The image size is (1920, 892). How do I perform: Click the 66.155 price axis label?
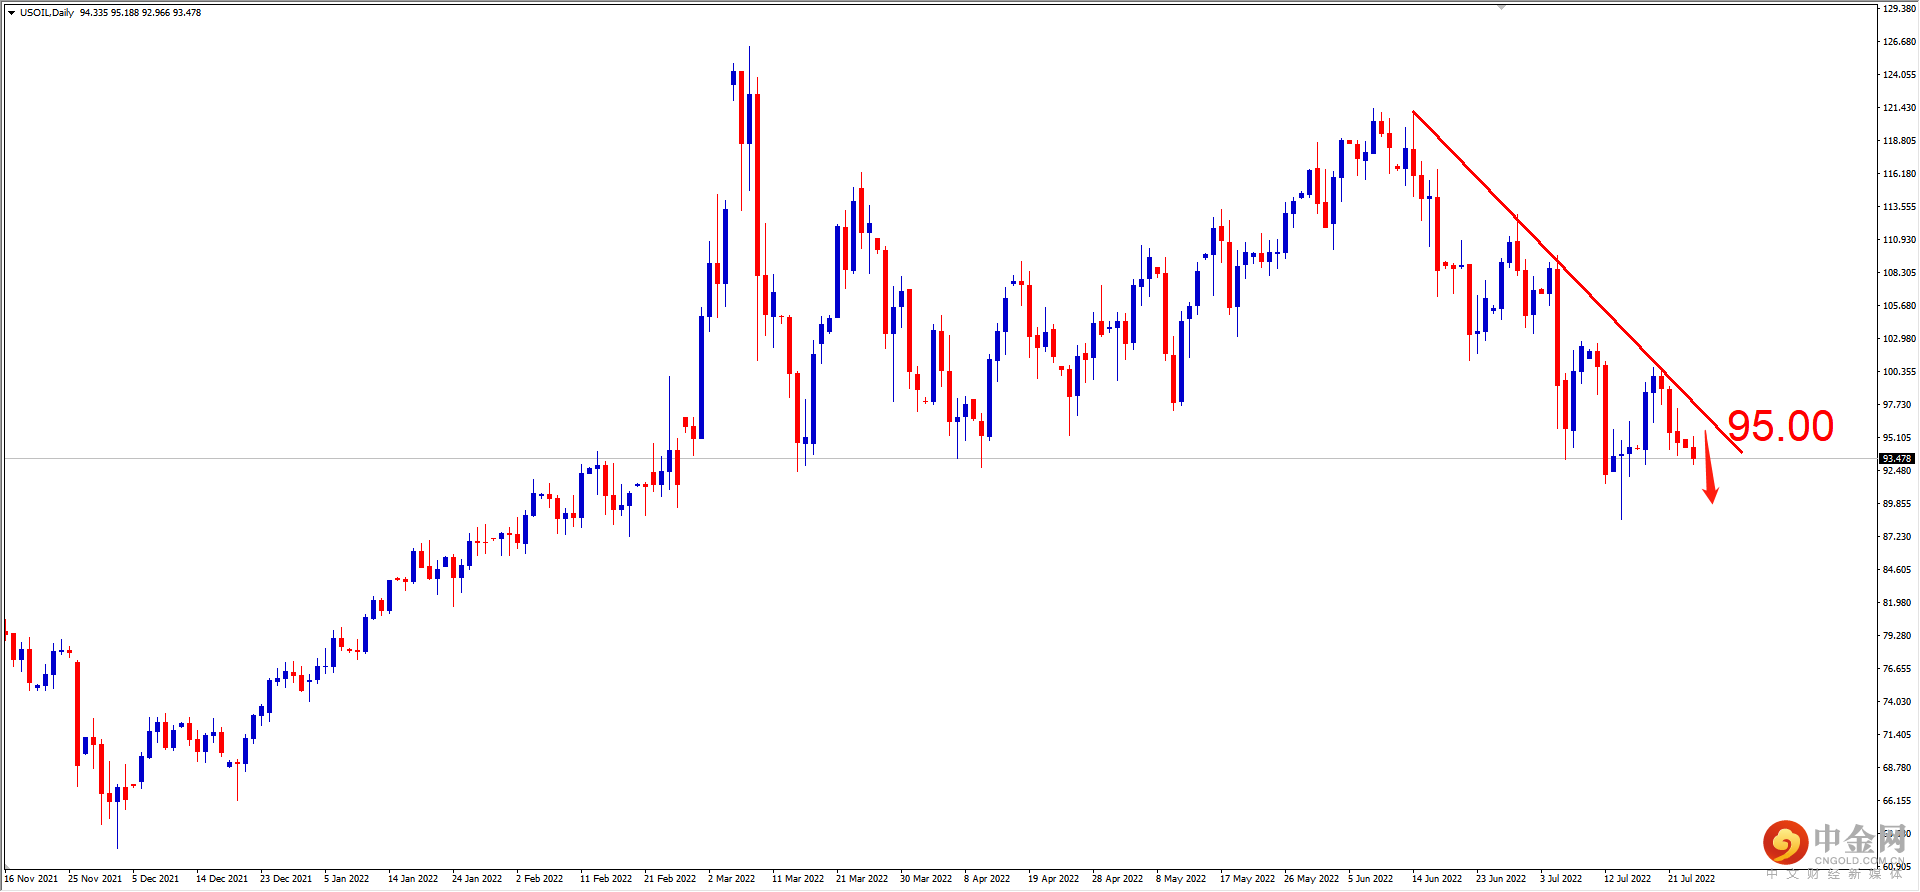click(1897, 801)
